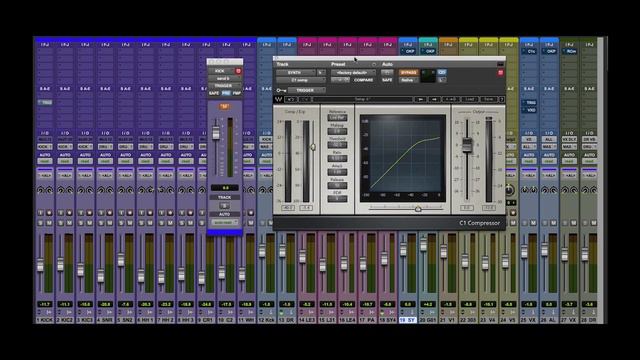Record-enable track 1 KICK
Screen dimensions: 640x360
coord(49,213)
